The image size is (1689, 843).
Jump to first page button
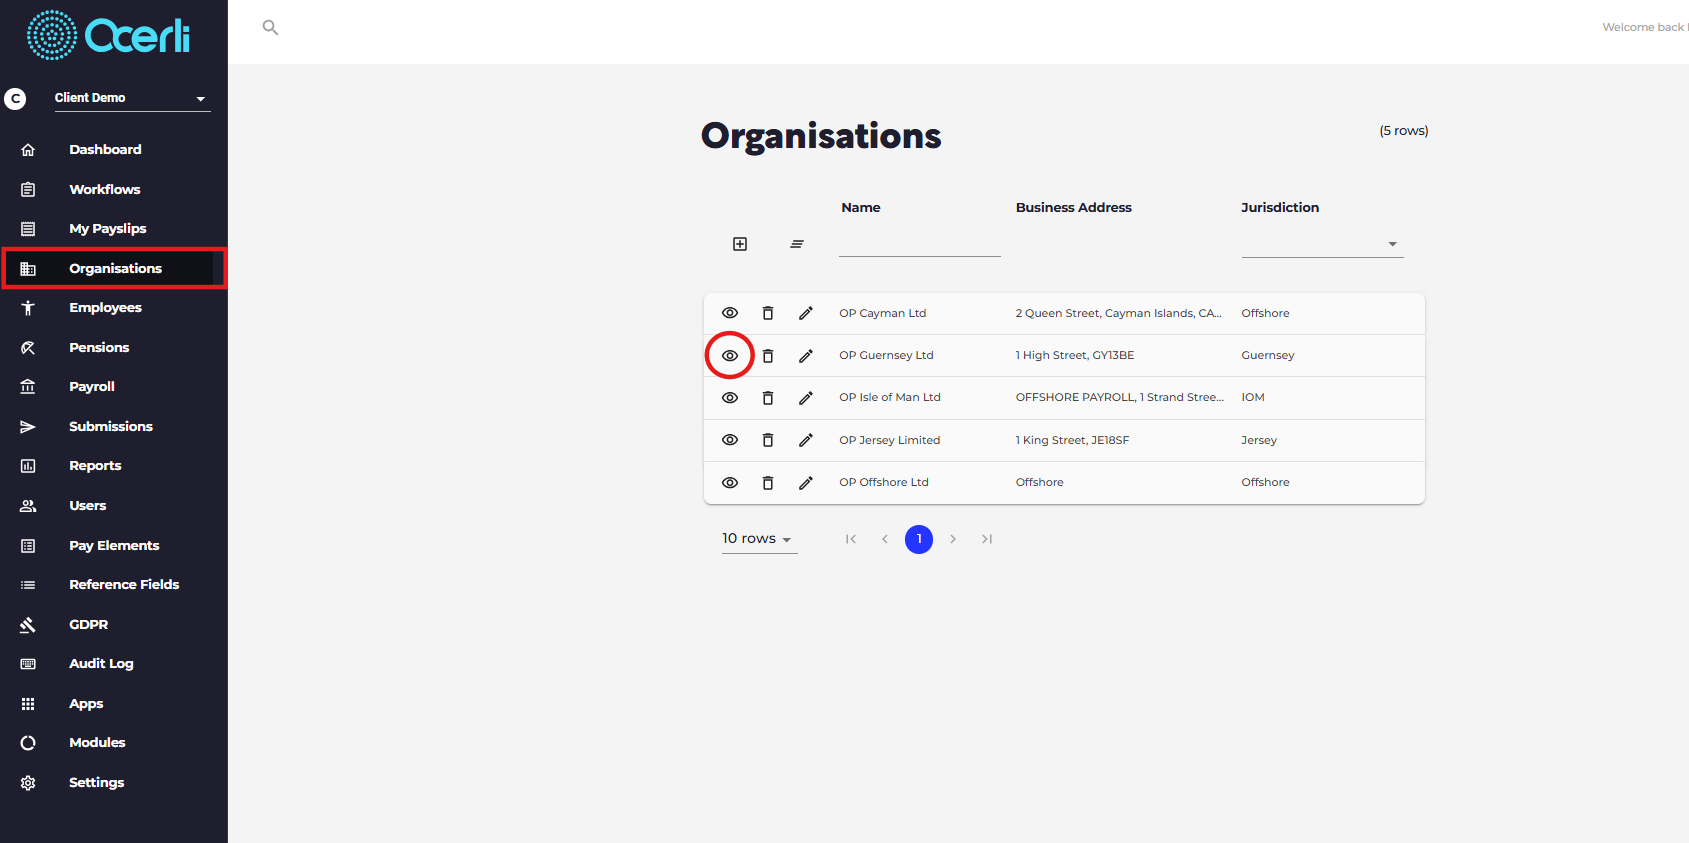click(x=851, y=539)
